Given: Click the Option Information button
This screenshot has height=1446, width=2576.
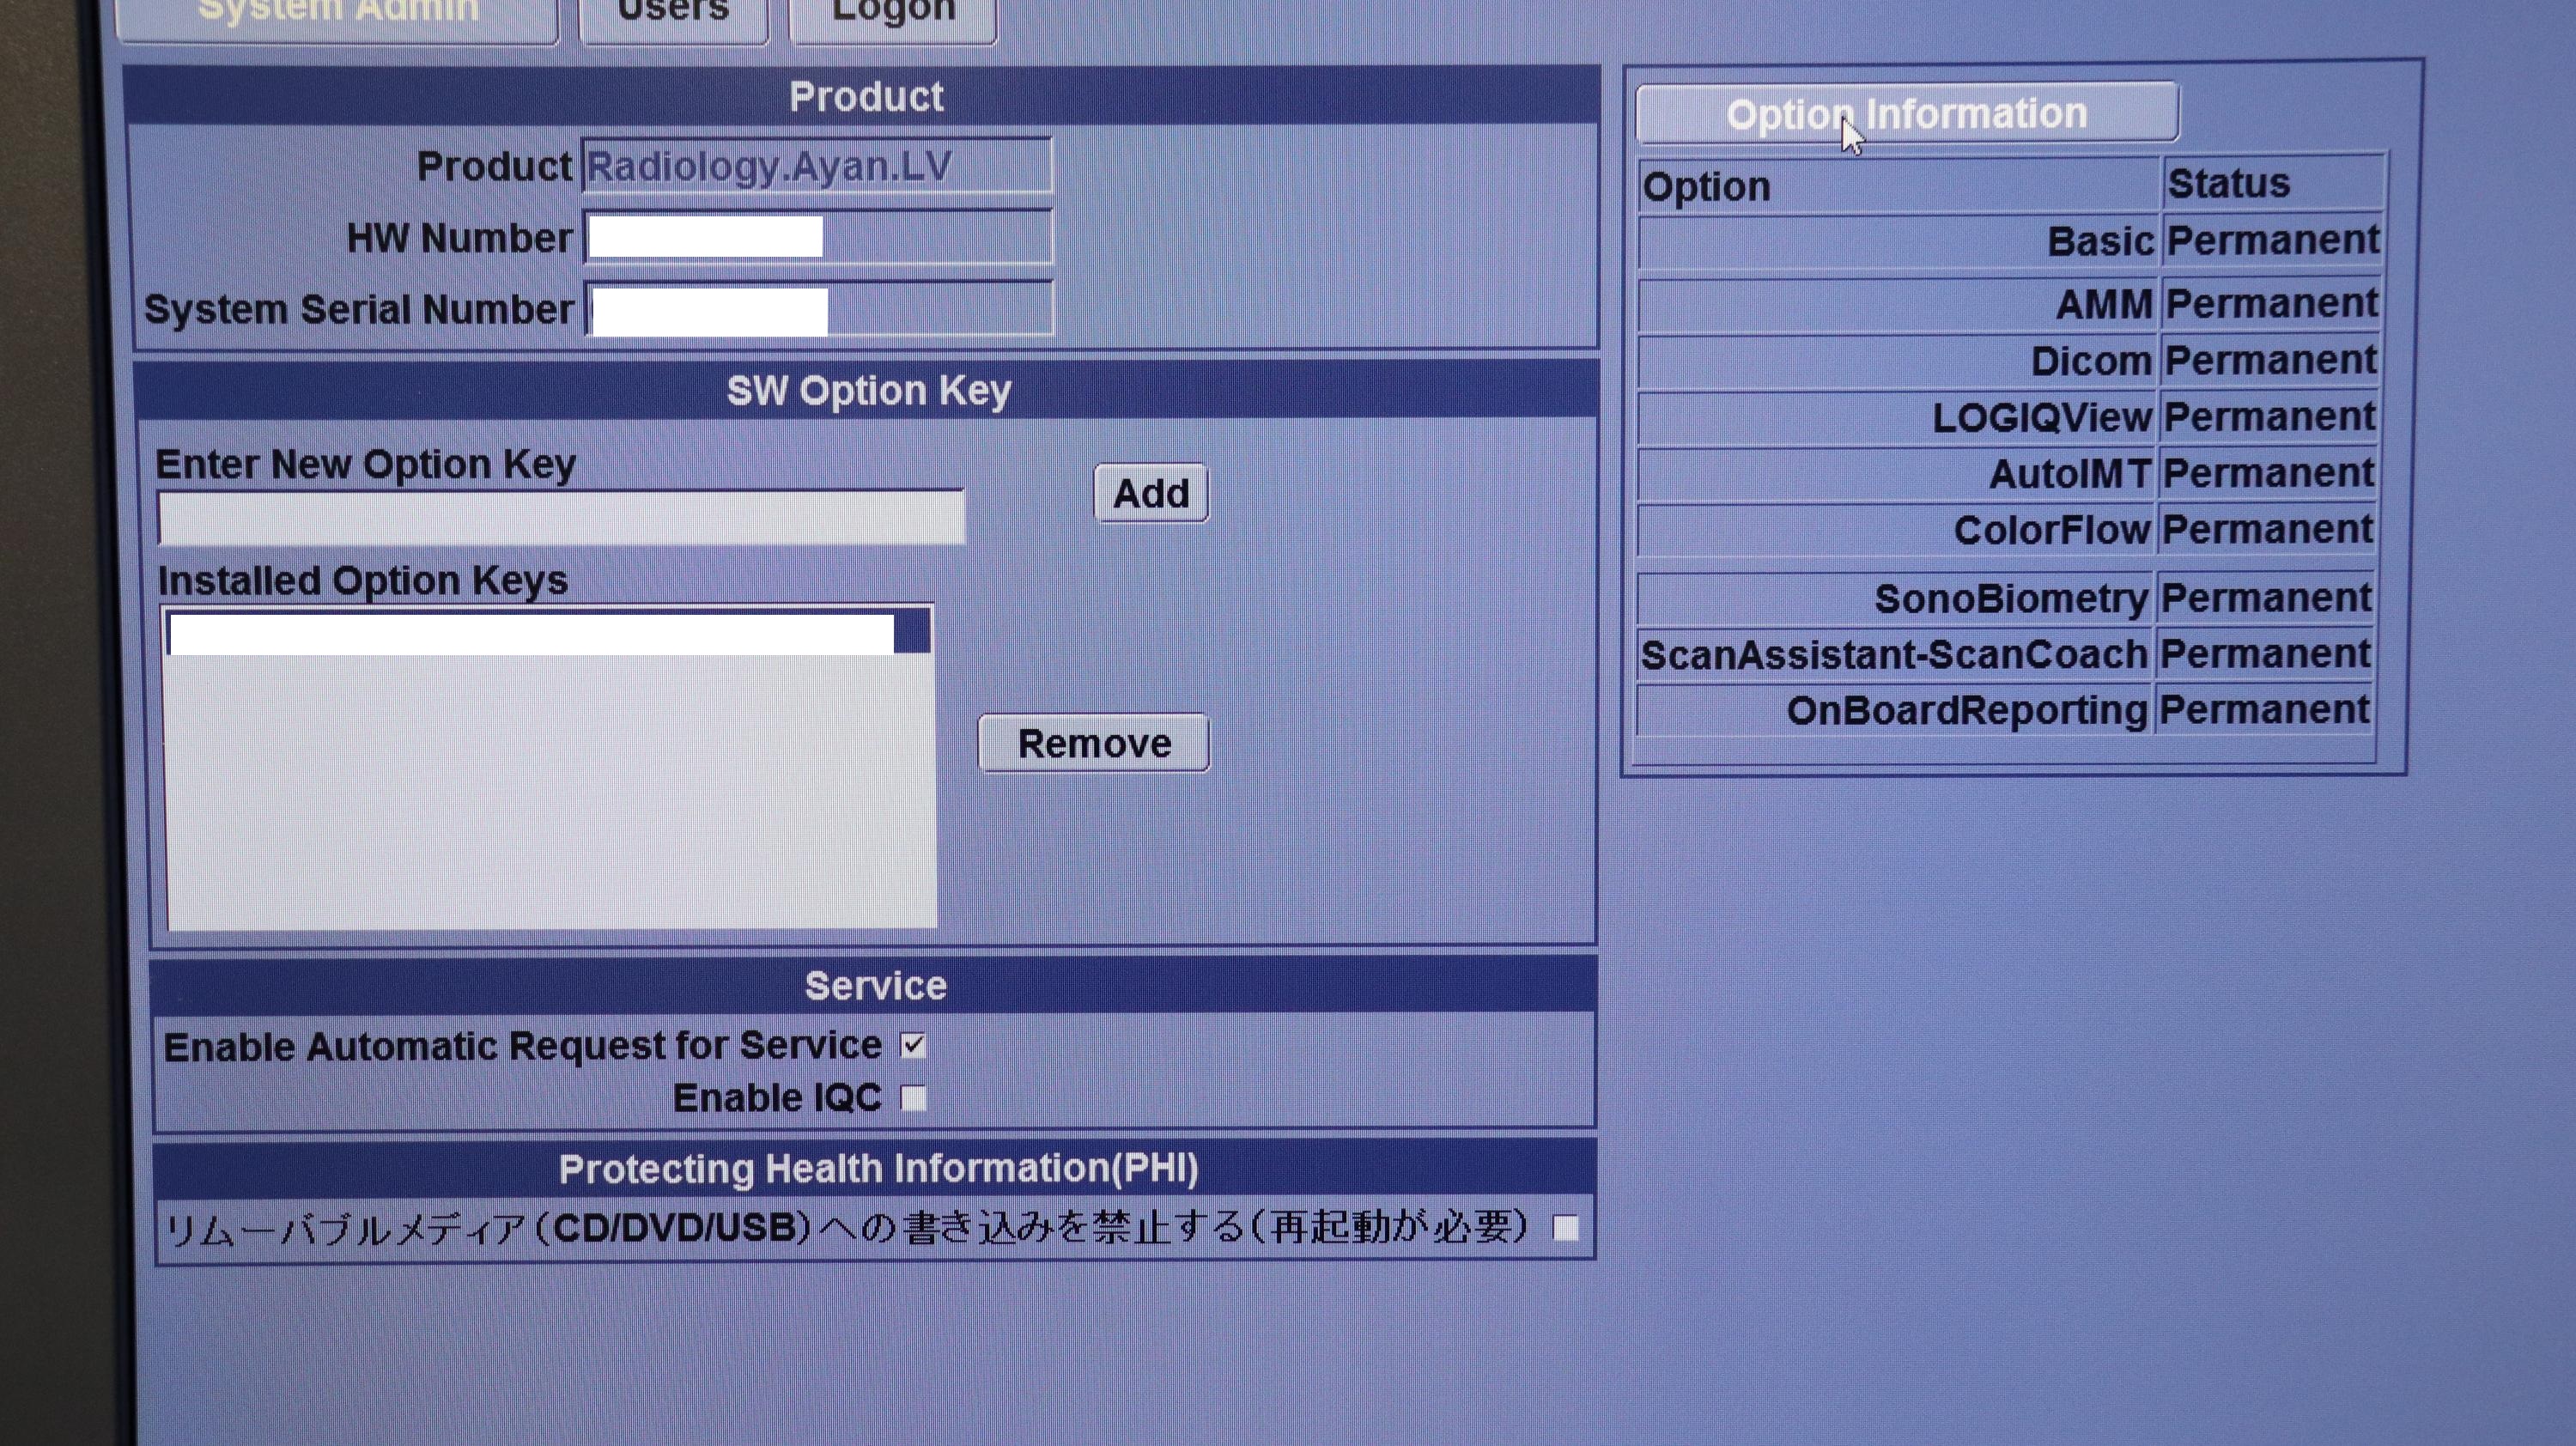Looking at the screenshot, I should 1906,113.
